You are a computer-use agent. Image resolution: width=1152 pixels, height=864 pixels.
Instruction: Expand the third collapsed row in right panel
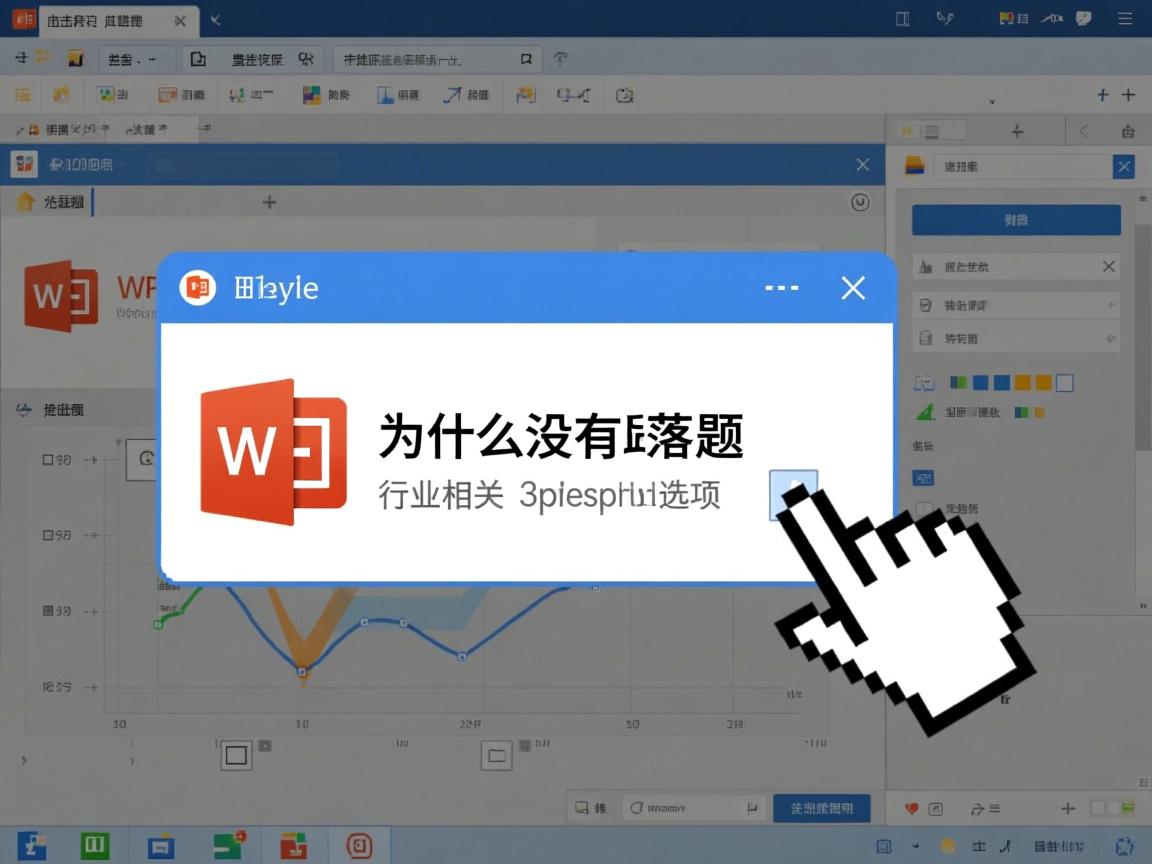pos(1016,338)
